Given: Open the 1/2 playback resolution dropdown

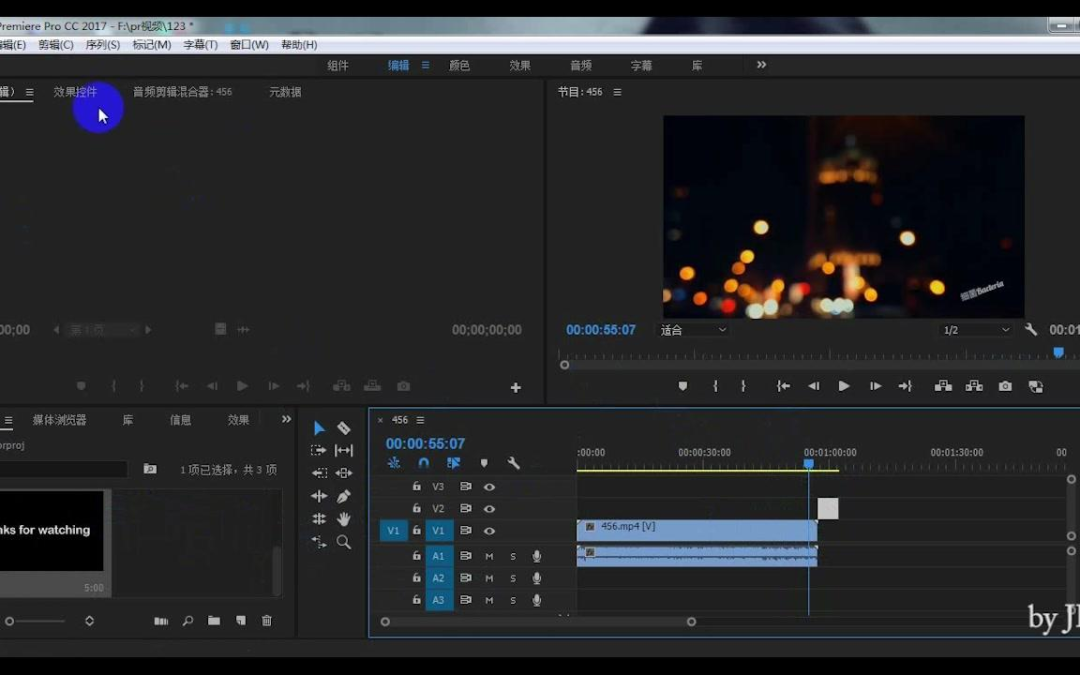Looking at the screenshot, I should [x=977, y=330].
